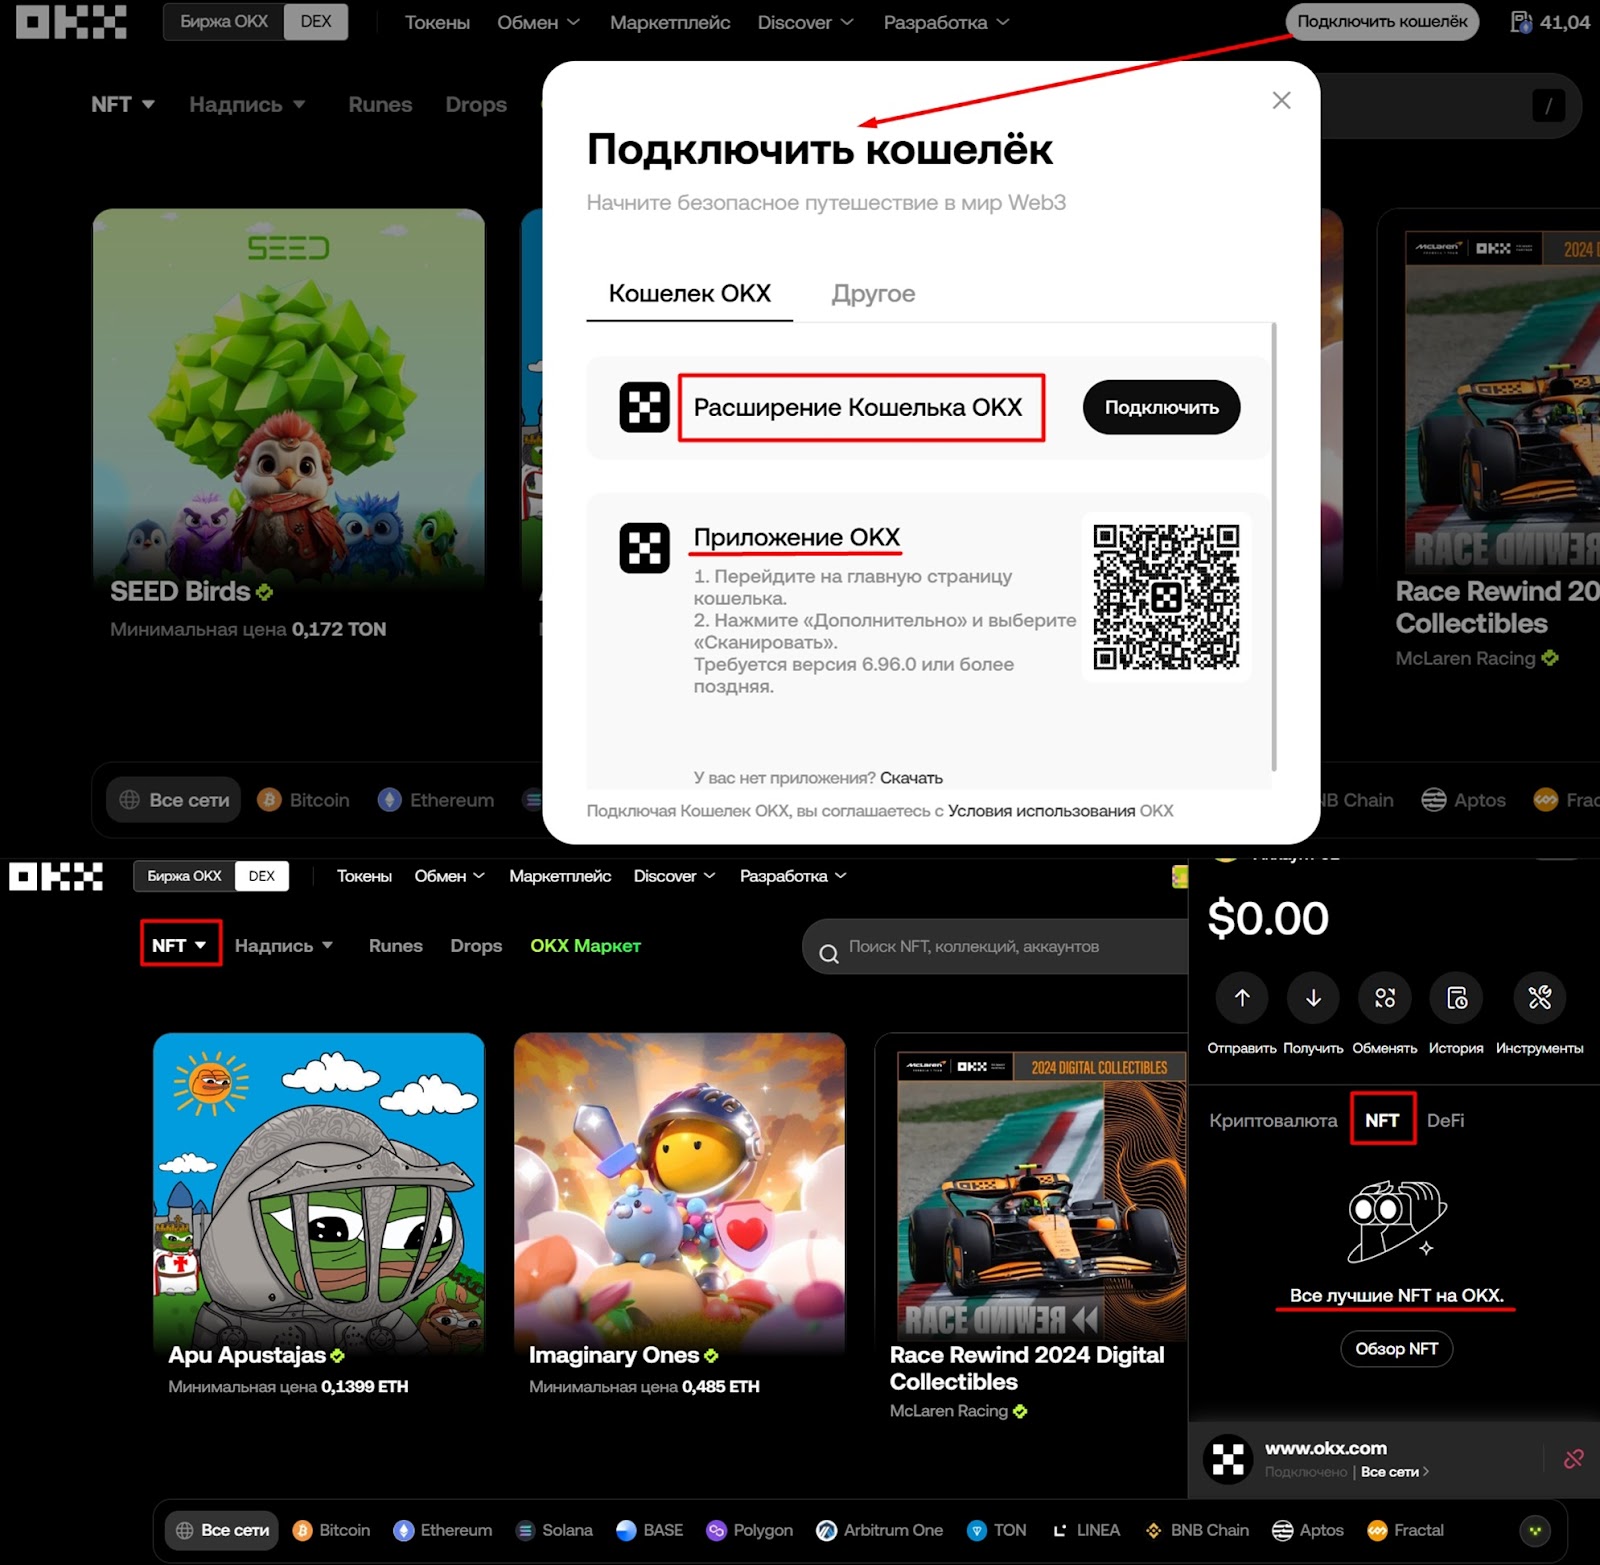Switch to DEX in the header beside the wallet panel
Screen dimensions: 1600x1565
262,876
